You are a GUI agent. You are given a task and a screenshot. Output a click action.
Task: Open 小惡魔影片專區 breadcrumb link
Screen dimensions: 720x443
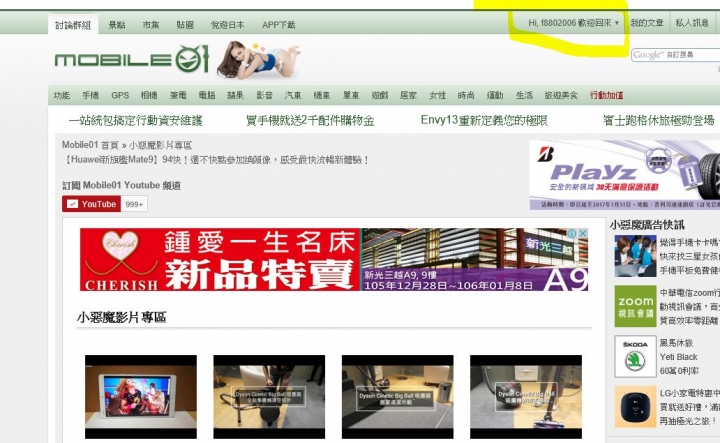point(160,145)
